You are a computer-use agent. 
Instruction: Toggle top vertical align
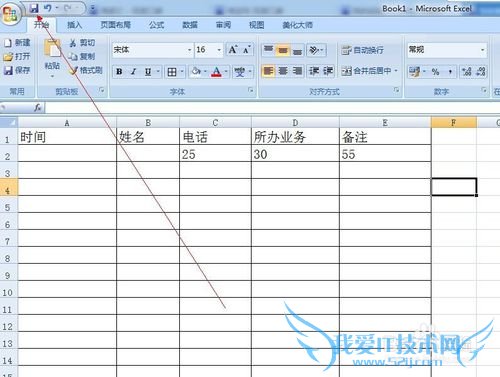tap(268, 50)
